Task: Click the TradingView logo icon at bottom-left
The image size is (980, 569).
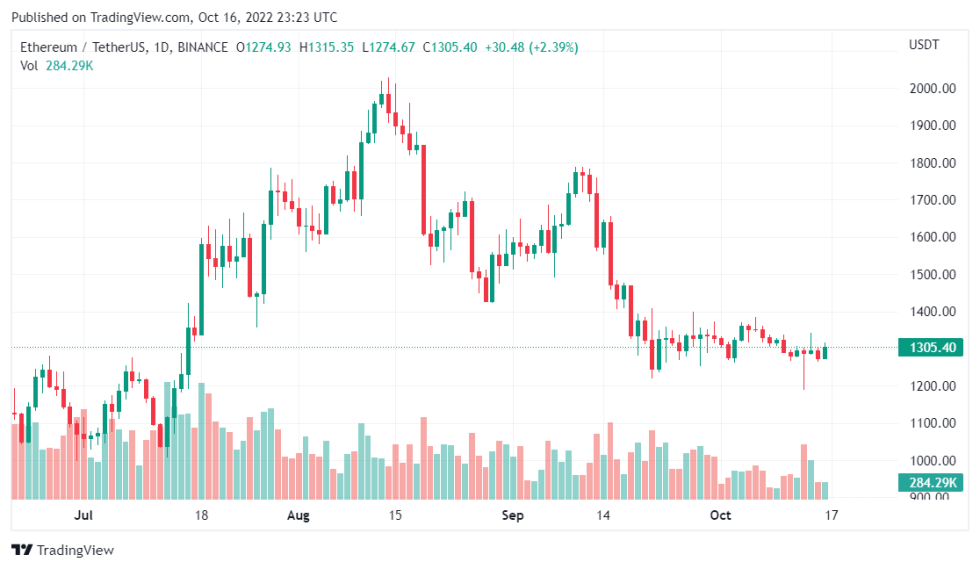Action: click(22, 550)
